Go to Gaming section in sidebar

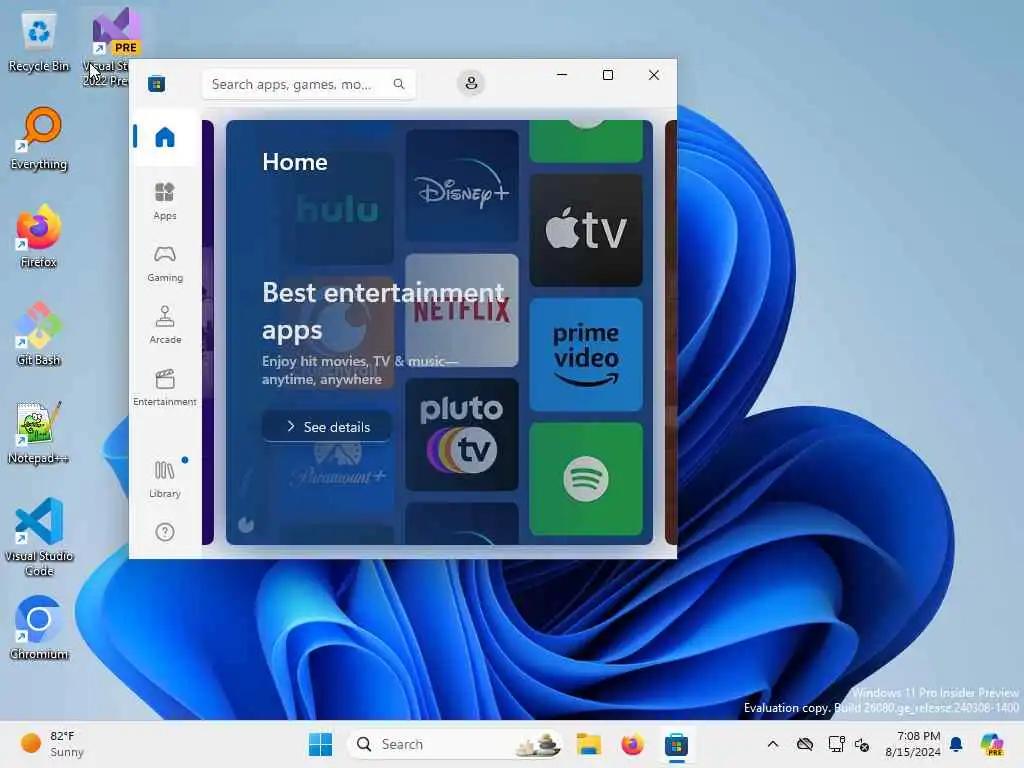(165, 263)
